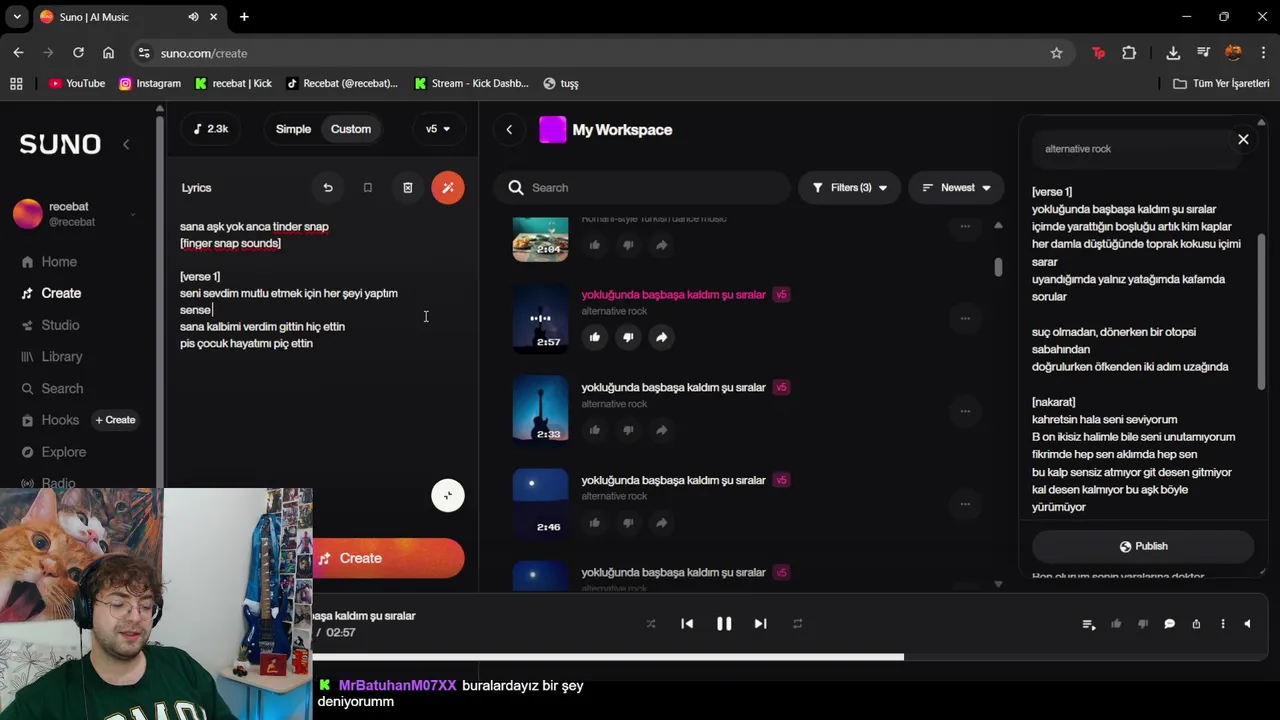Viewport: 1280px width, 720px height.
Task: Like the 2:04 dance music song
Action: click(595, 245)
